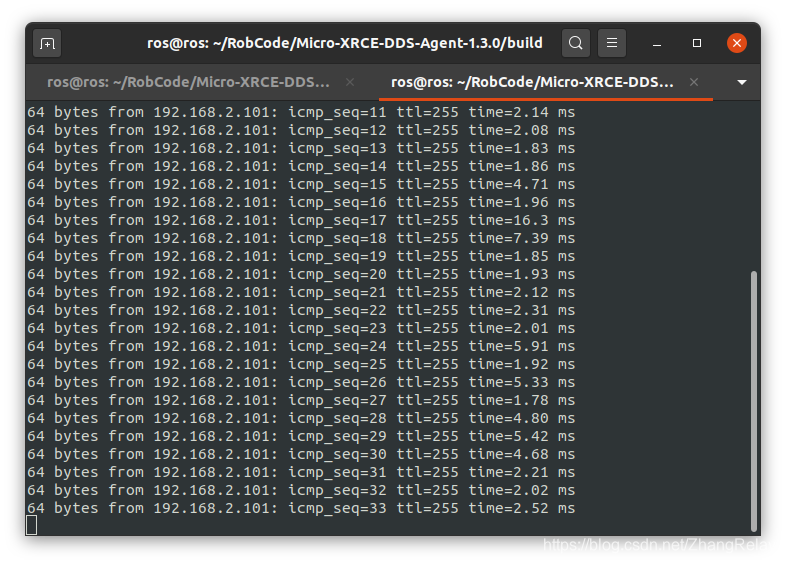Close the second terminal tab
The width and height of the screenshot is (786, 564).
coord(694,82)
